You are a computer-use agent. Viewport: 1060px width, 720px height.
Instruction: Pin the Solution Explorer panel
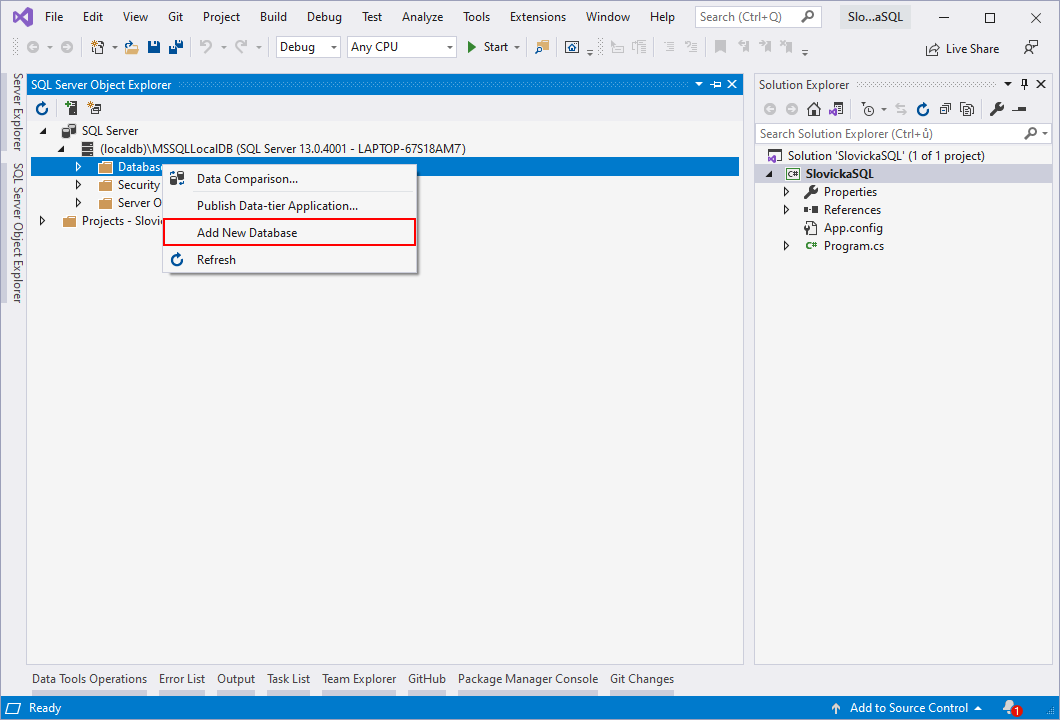1024,85
